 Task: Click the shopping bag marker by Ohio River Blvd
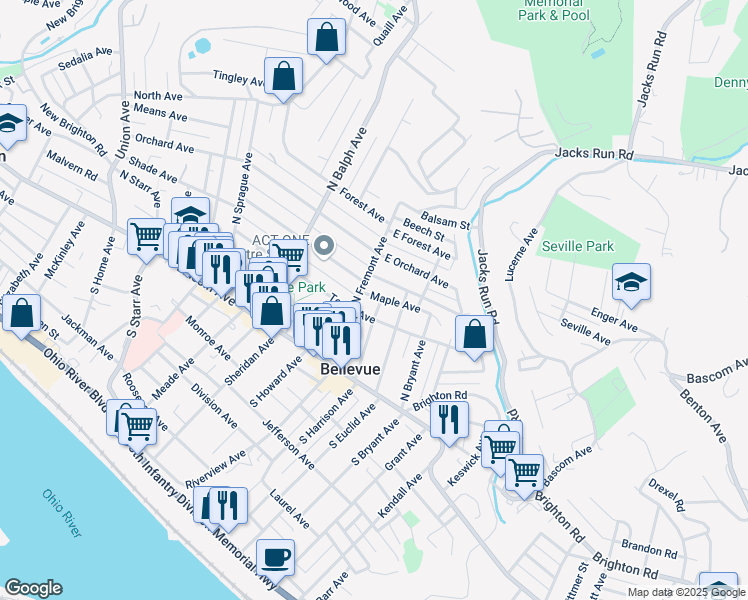[21, 316]
